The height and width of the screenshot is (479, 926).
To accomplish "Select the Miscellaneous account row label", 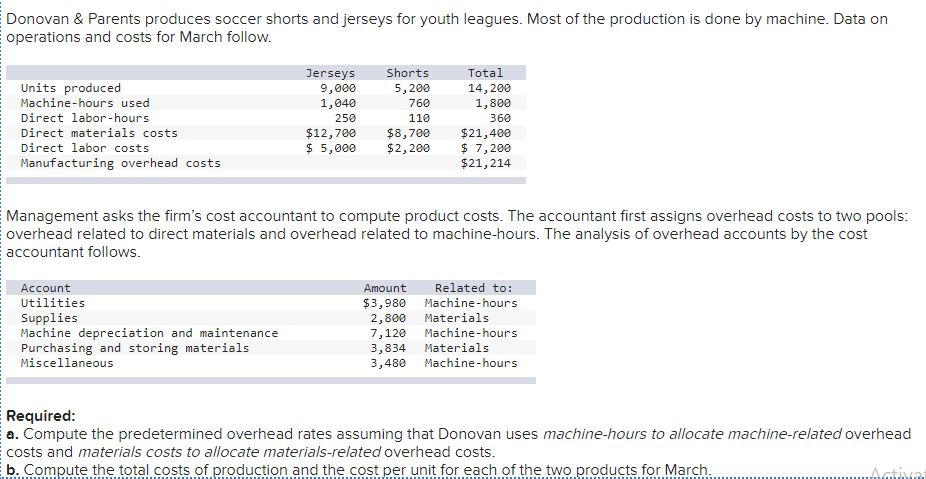I will pos(67,363).
